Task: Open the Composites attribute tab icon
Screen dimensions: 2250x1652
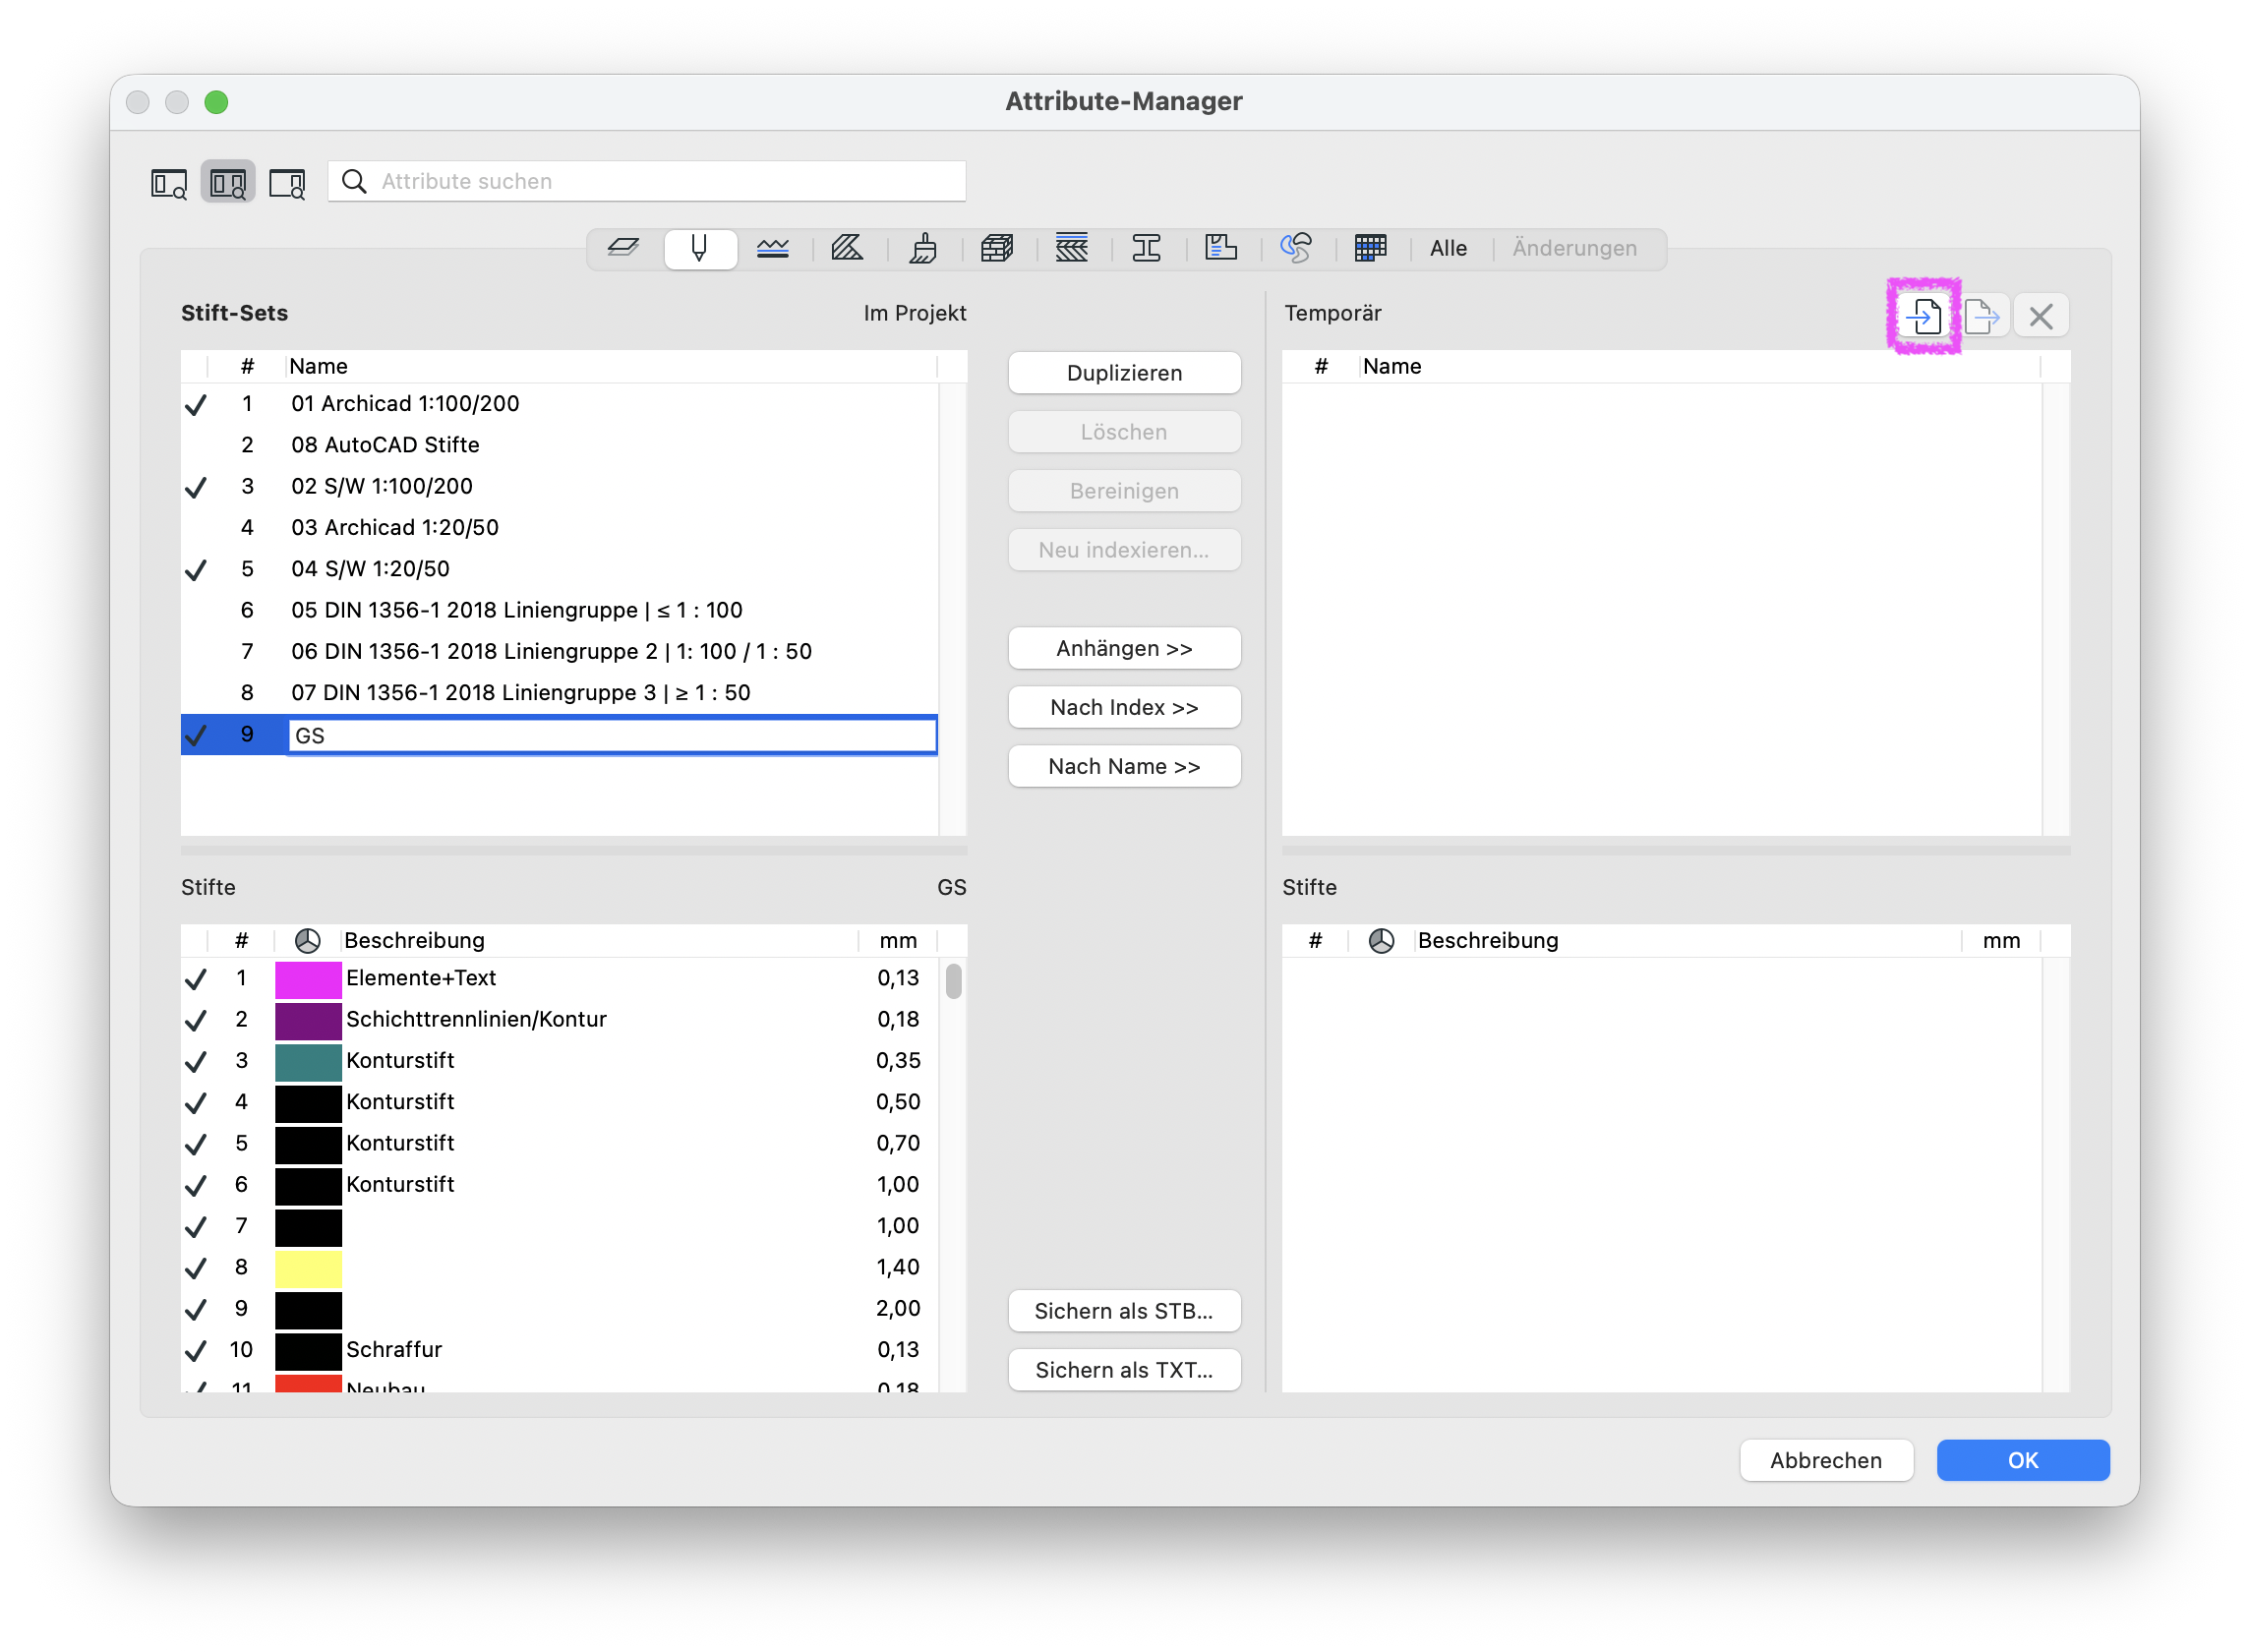Action: tap(1072, 248)
